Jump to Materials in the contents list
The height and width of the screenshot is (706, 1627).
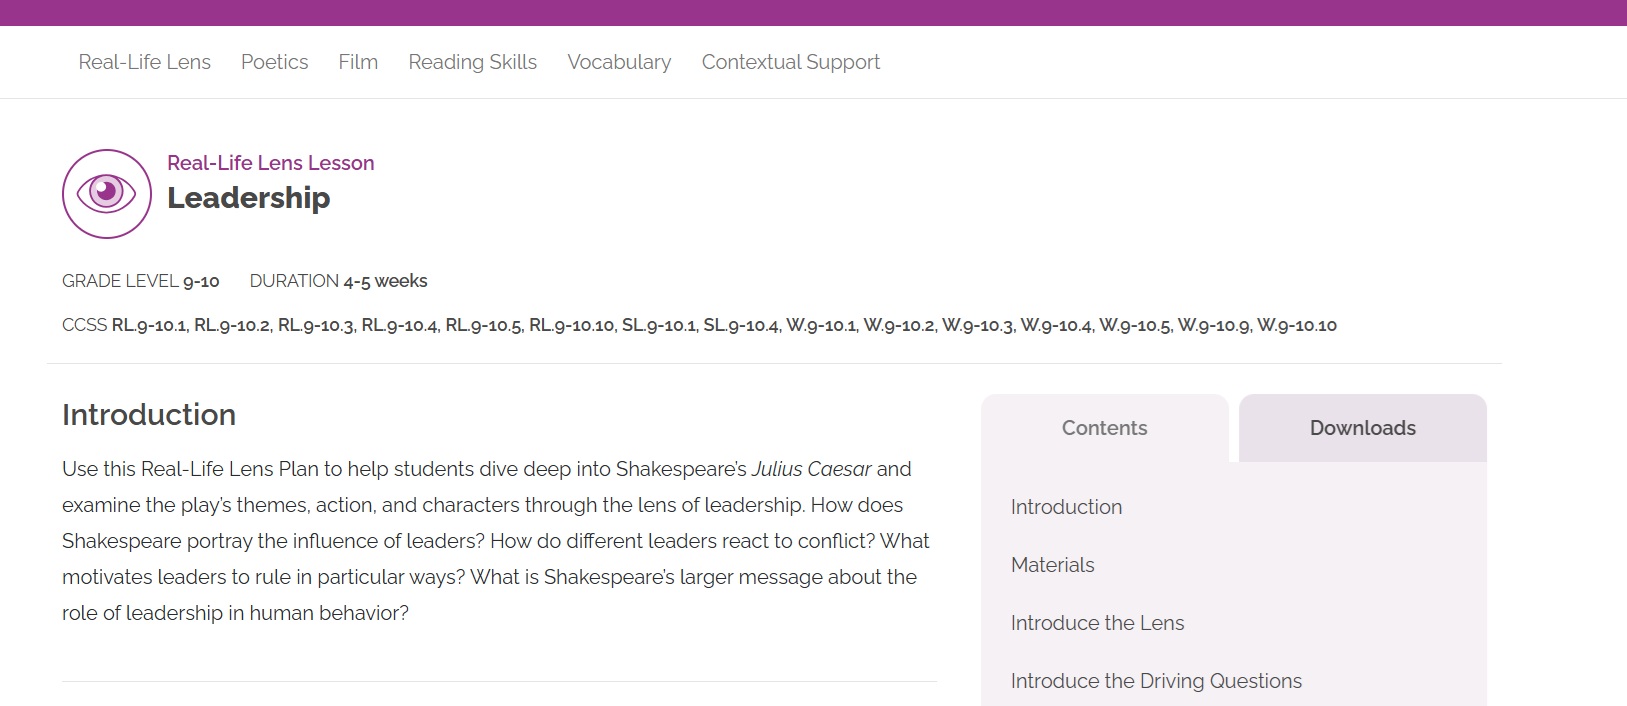point(1052,565)
